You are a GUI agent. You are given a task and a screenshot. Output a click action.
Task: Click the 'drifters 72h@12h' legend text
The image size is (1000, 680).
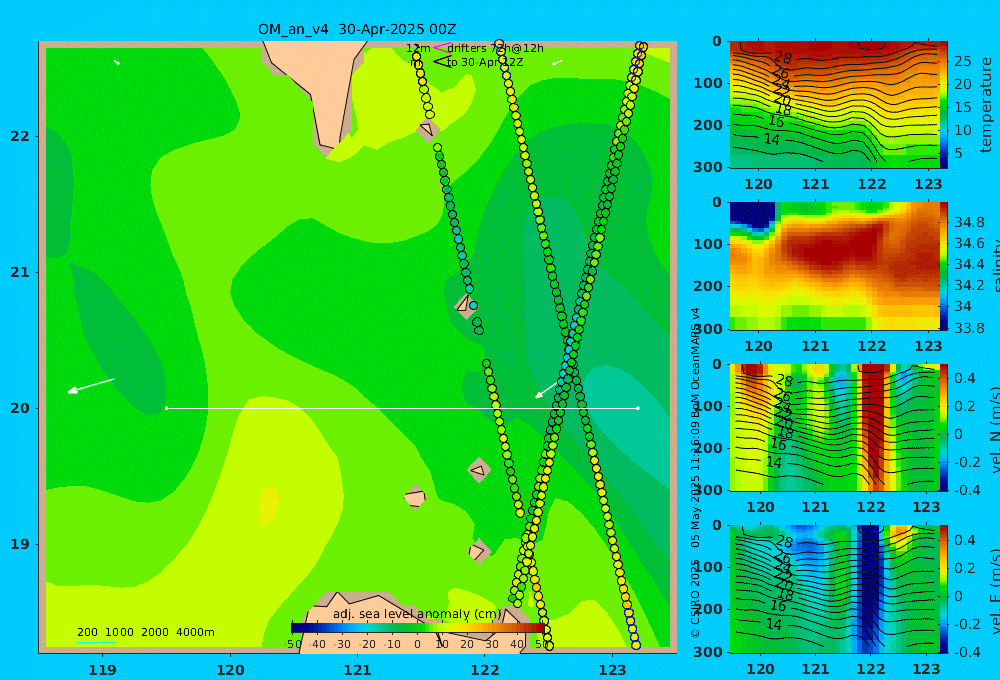click(x=496, y=48)
